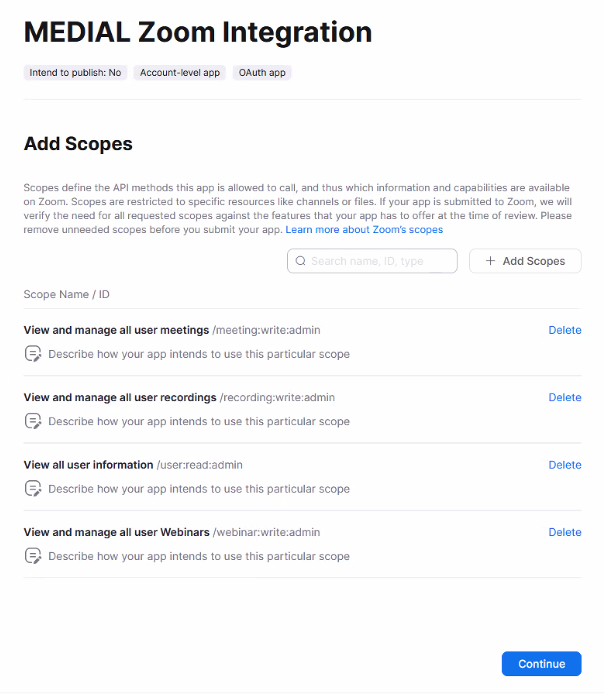Click the description edit icon for recording:write:admin
Image resolution: width=604 pixels, height=694 pixels.
click(x=33, y=421)
